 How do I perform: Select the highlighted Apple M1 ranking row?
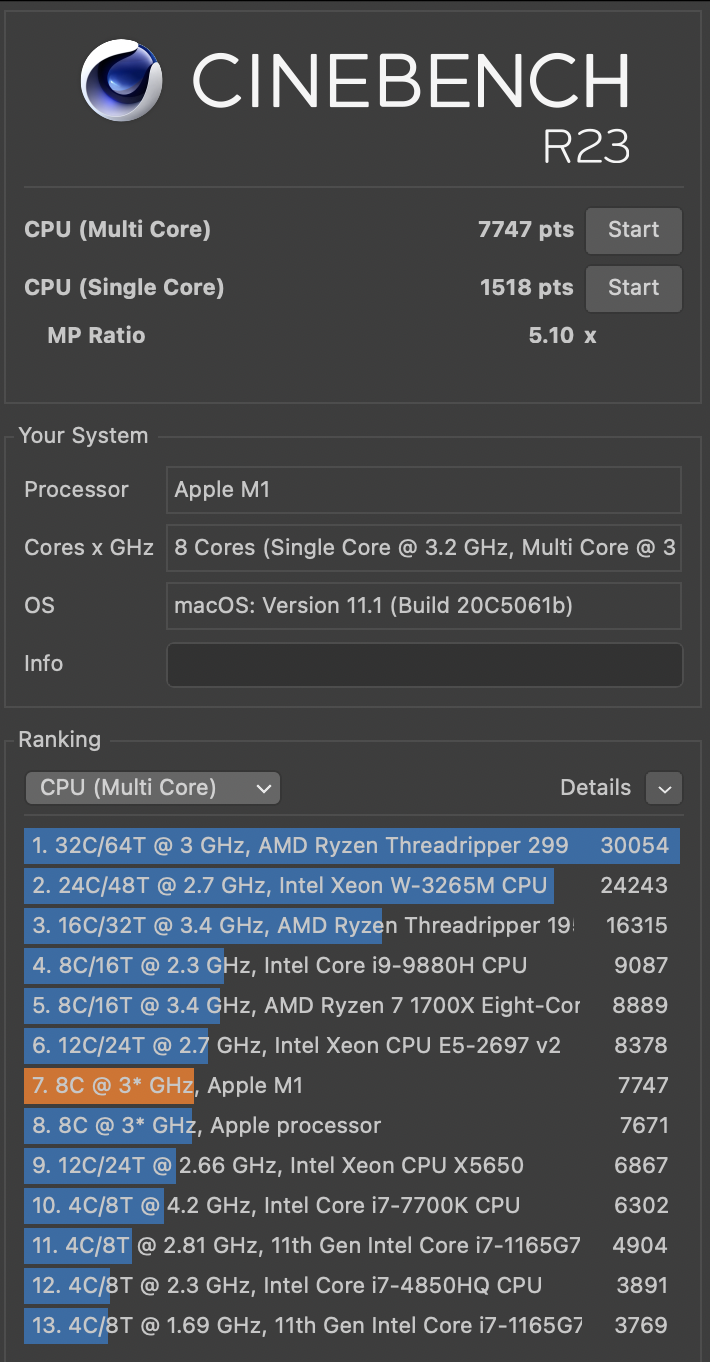click(352, 1086)
